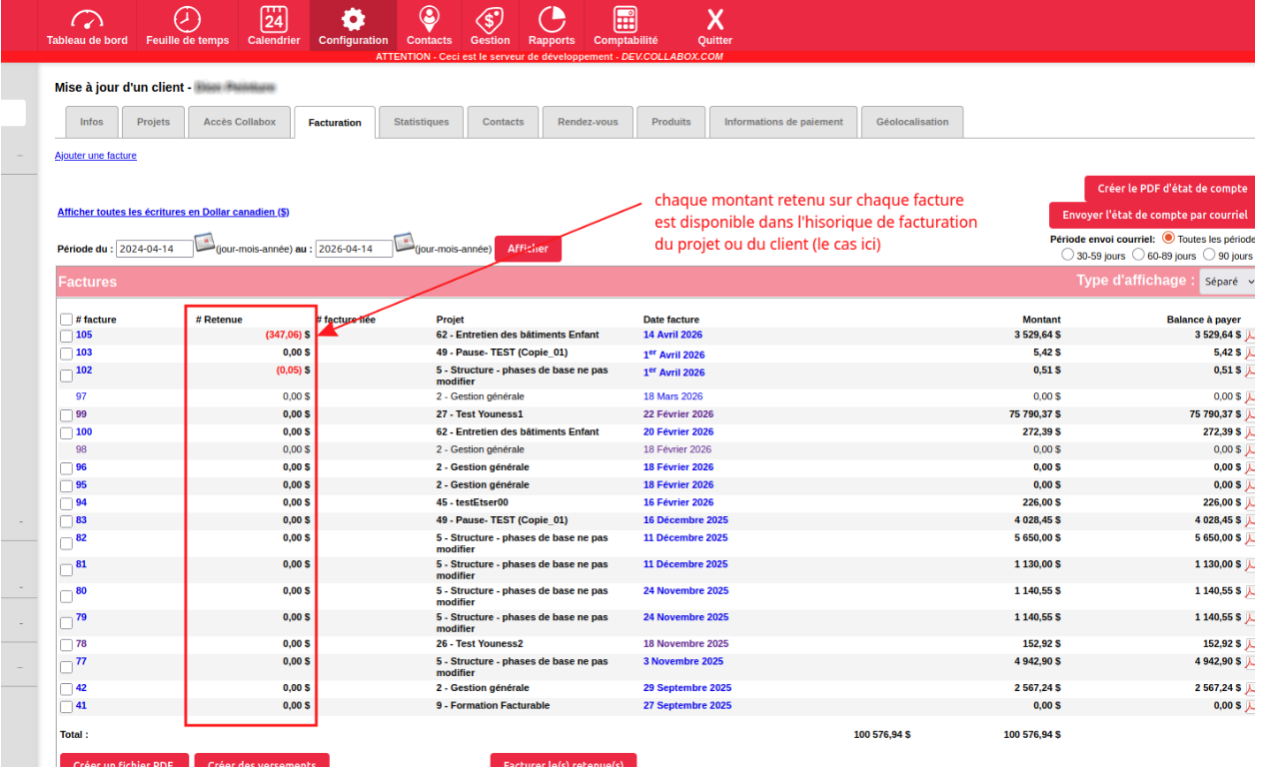The height and width of the screenshot is (779, 1273).
Task: Check the box for invoice 105
Action: coord(66,336)
